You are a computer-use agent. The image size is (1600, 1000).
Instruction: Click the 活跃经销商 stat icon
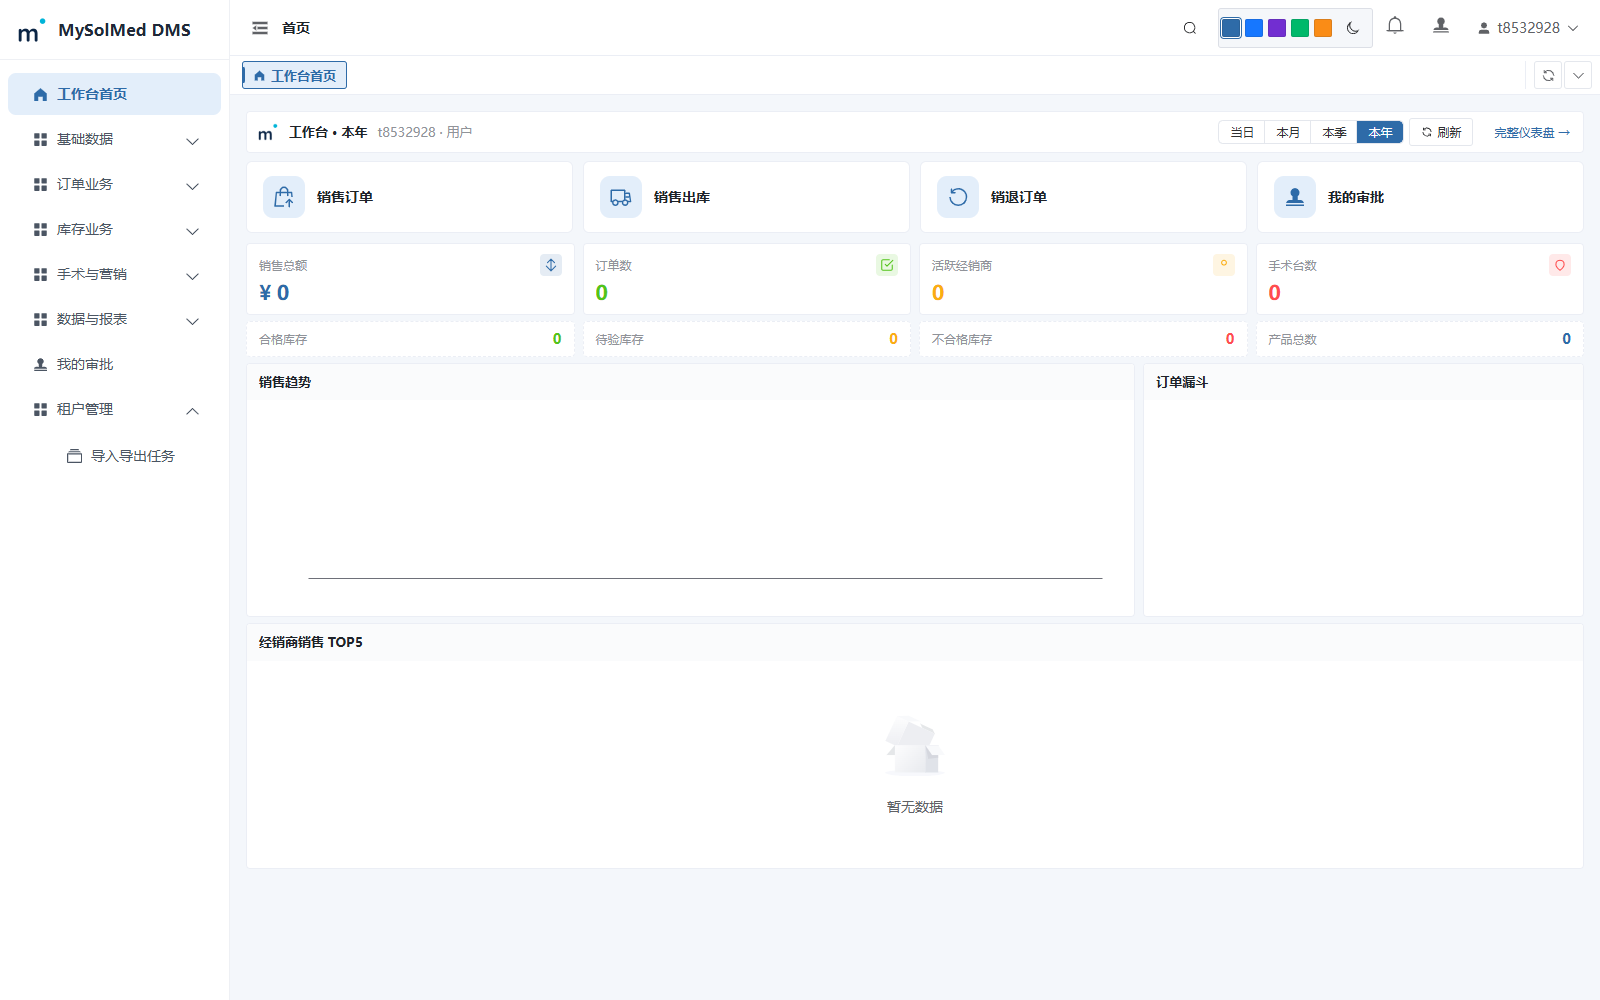point(1224,265)
